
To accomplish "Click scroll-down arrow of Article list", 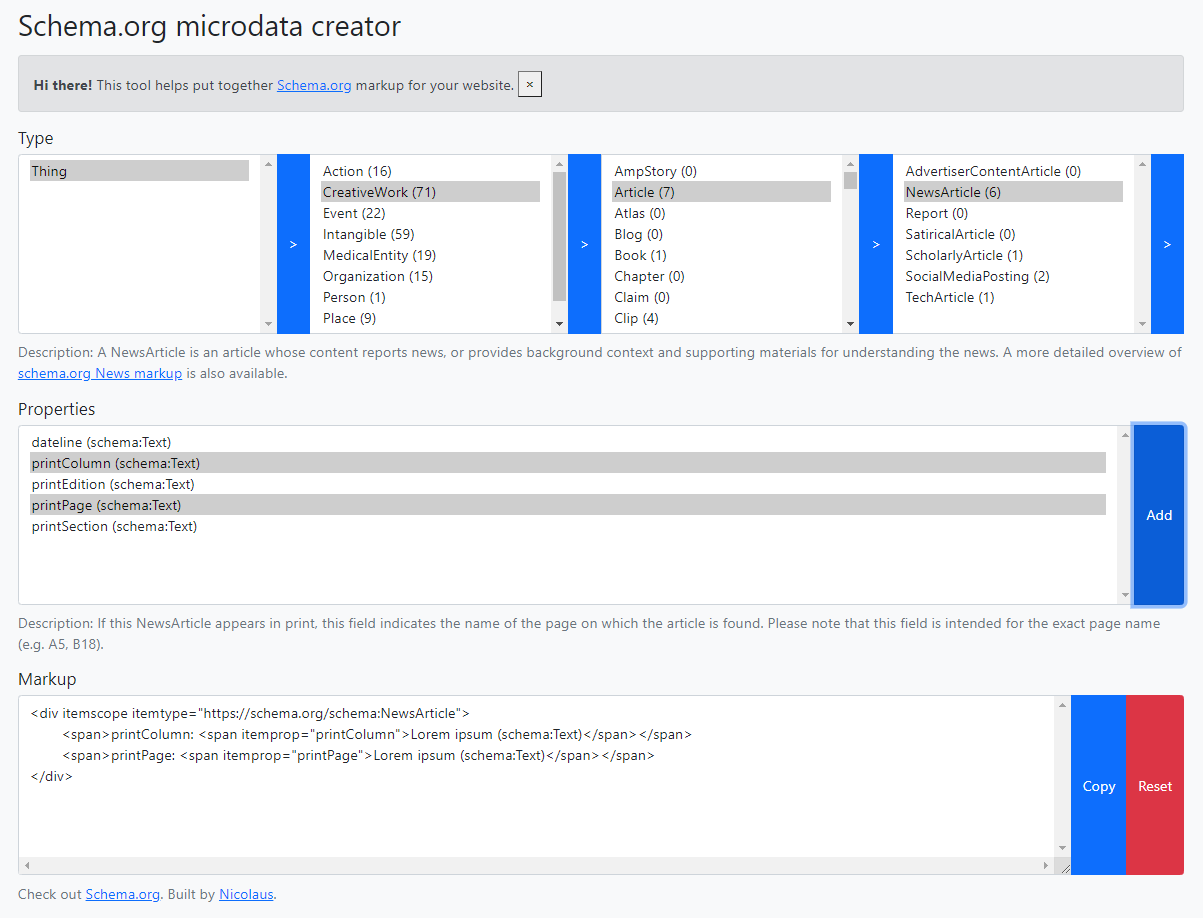I will click(x=850, y=324).
